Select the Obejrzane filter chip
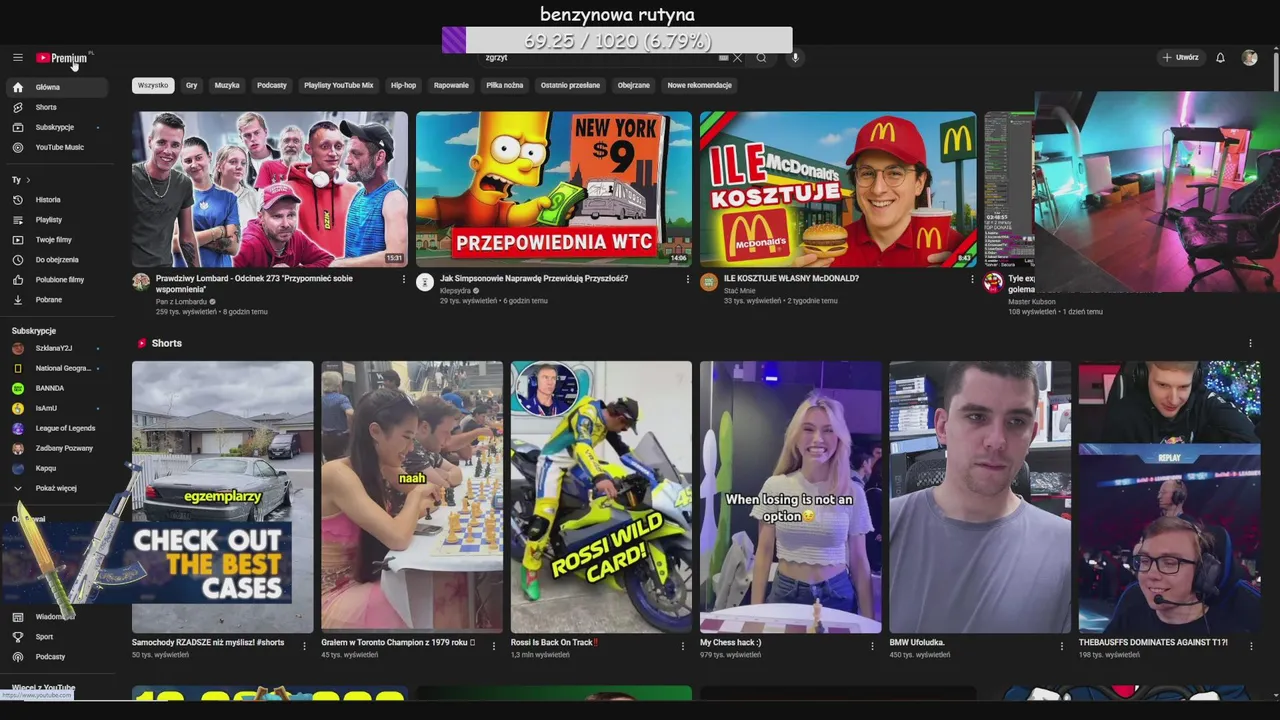 pos(634,86)
